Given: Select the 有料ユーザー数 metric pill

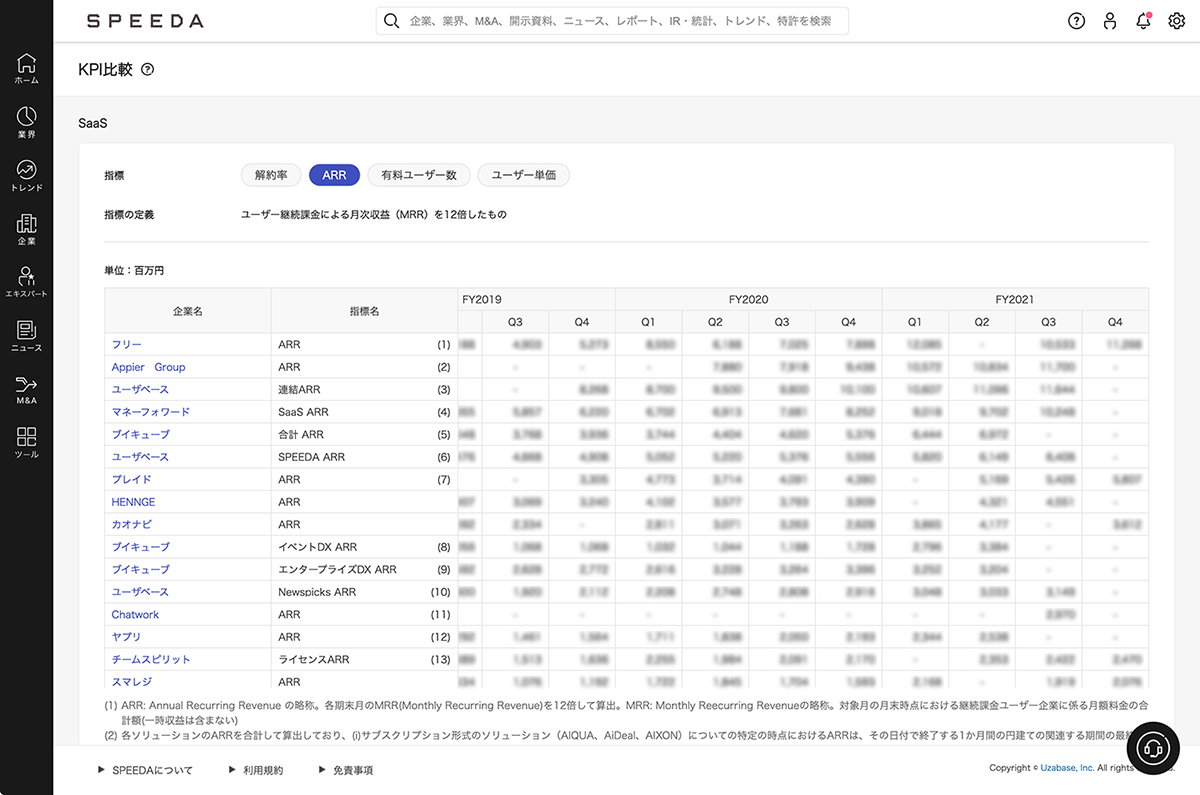Looking at the screenshot, I should tap(419, 175).
